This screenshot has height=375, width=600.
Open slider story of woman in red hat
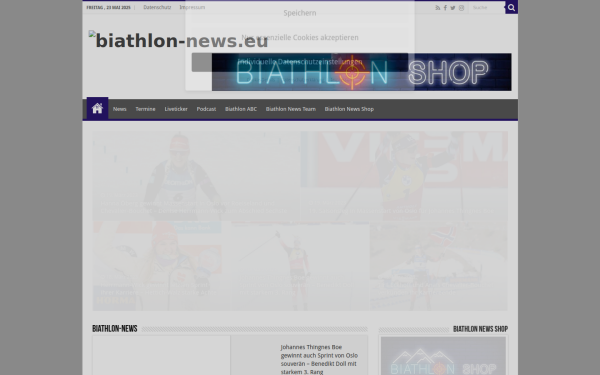[162, 266]
